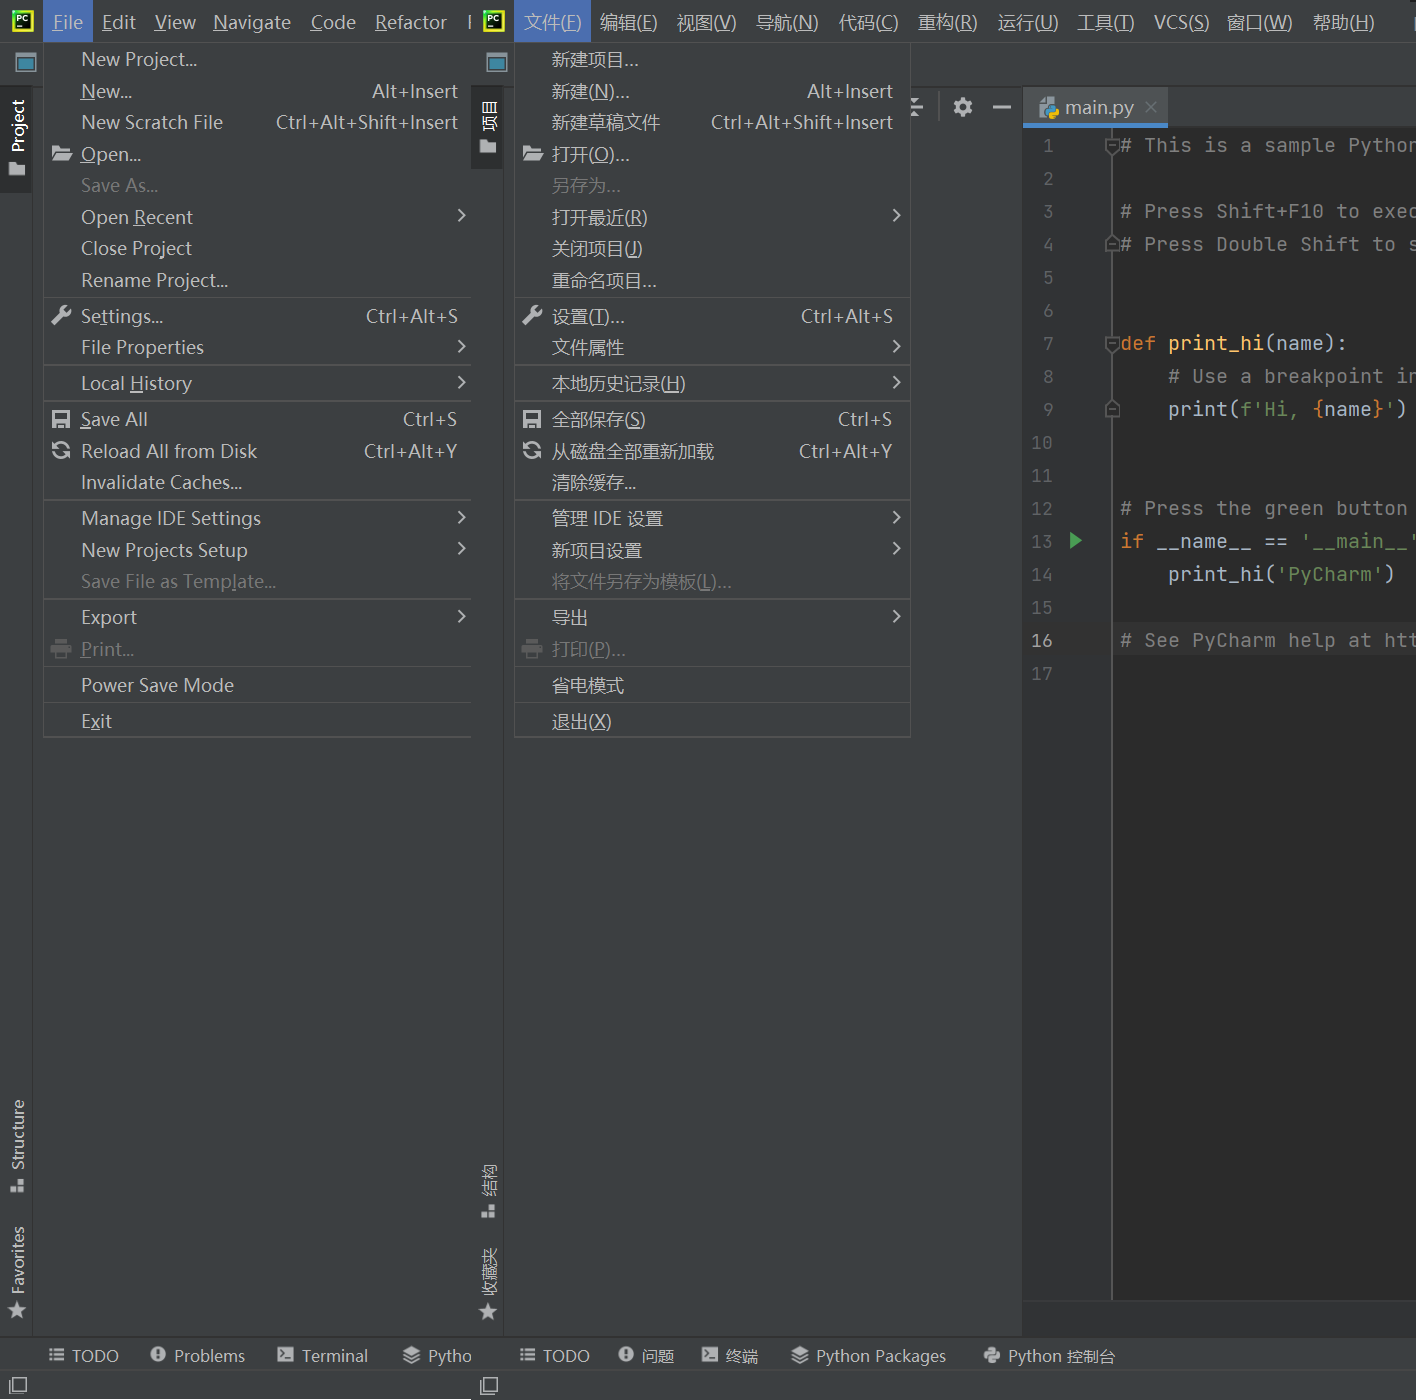
Task: Expand the Export submenu
Action: 257,617
